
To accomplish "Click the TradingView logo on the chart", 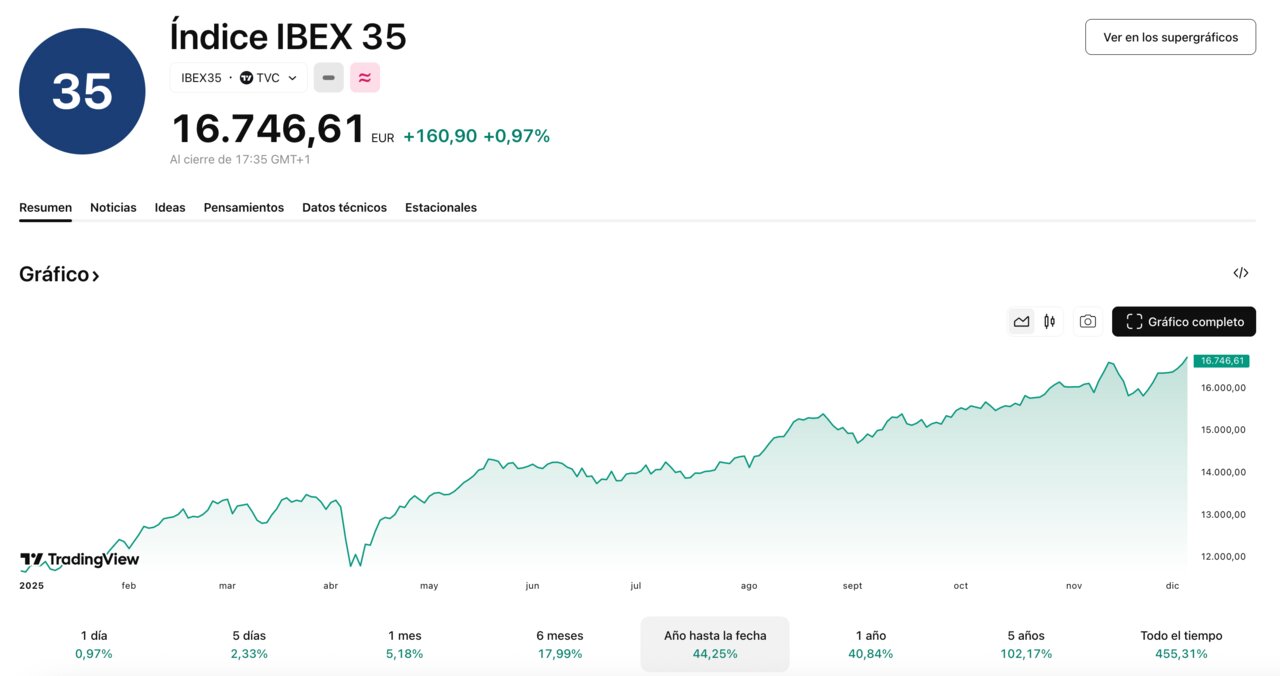I will [x=79, y=559].
